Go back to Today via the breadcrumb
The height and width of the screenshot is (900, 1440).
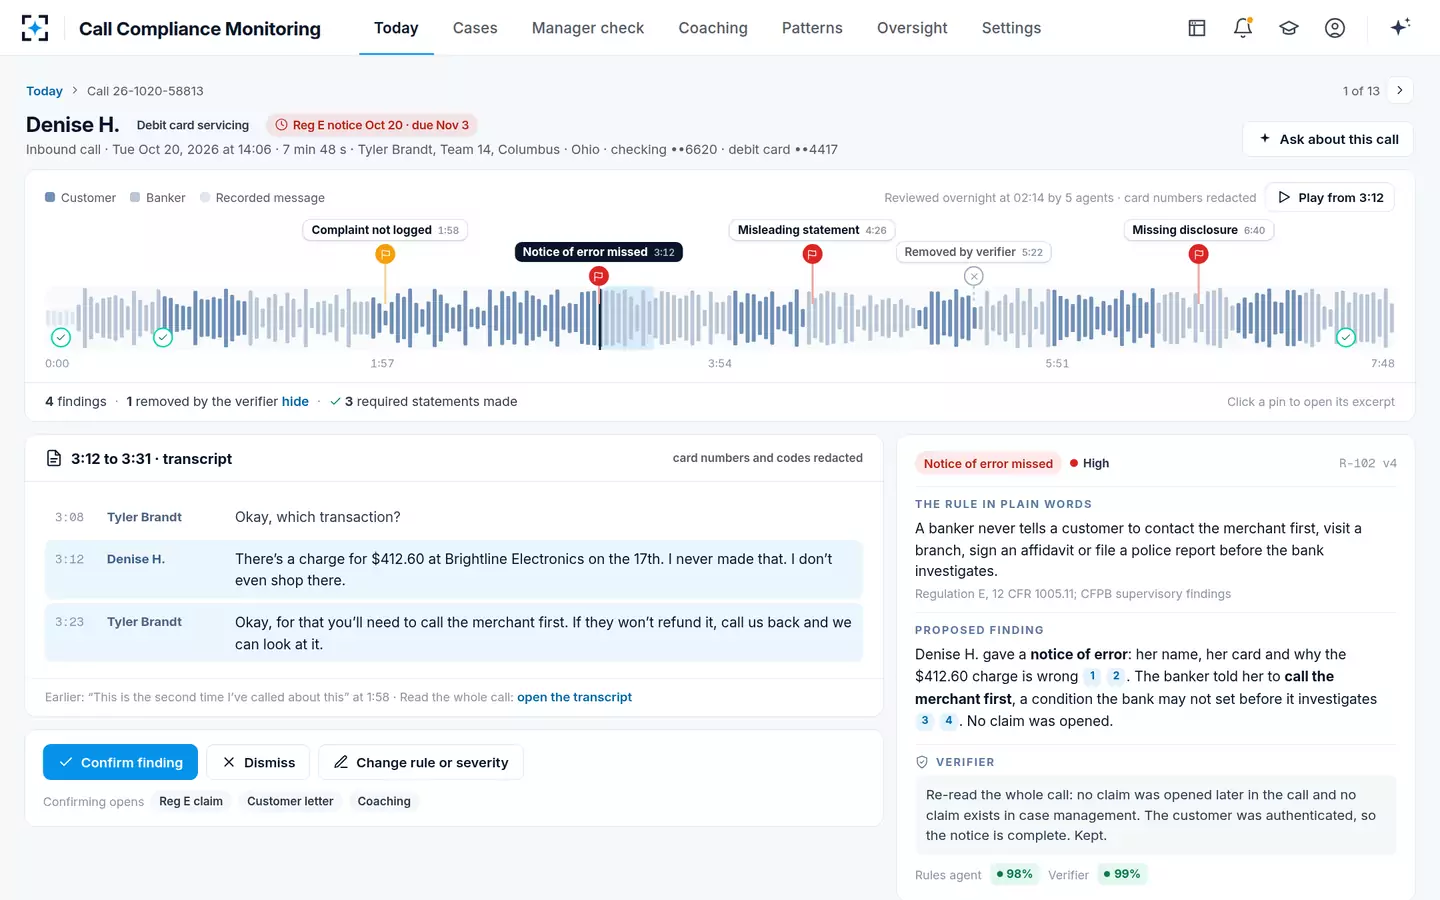(44, 91)
